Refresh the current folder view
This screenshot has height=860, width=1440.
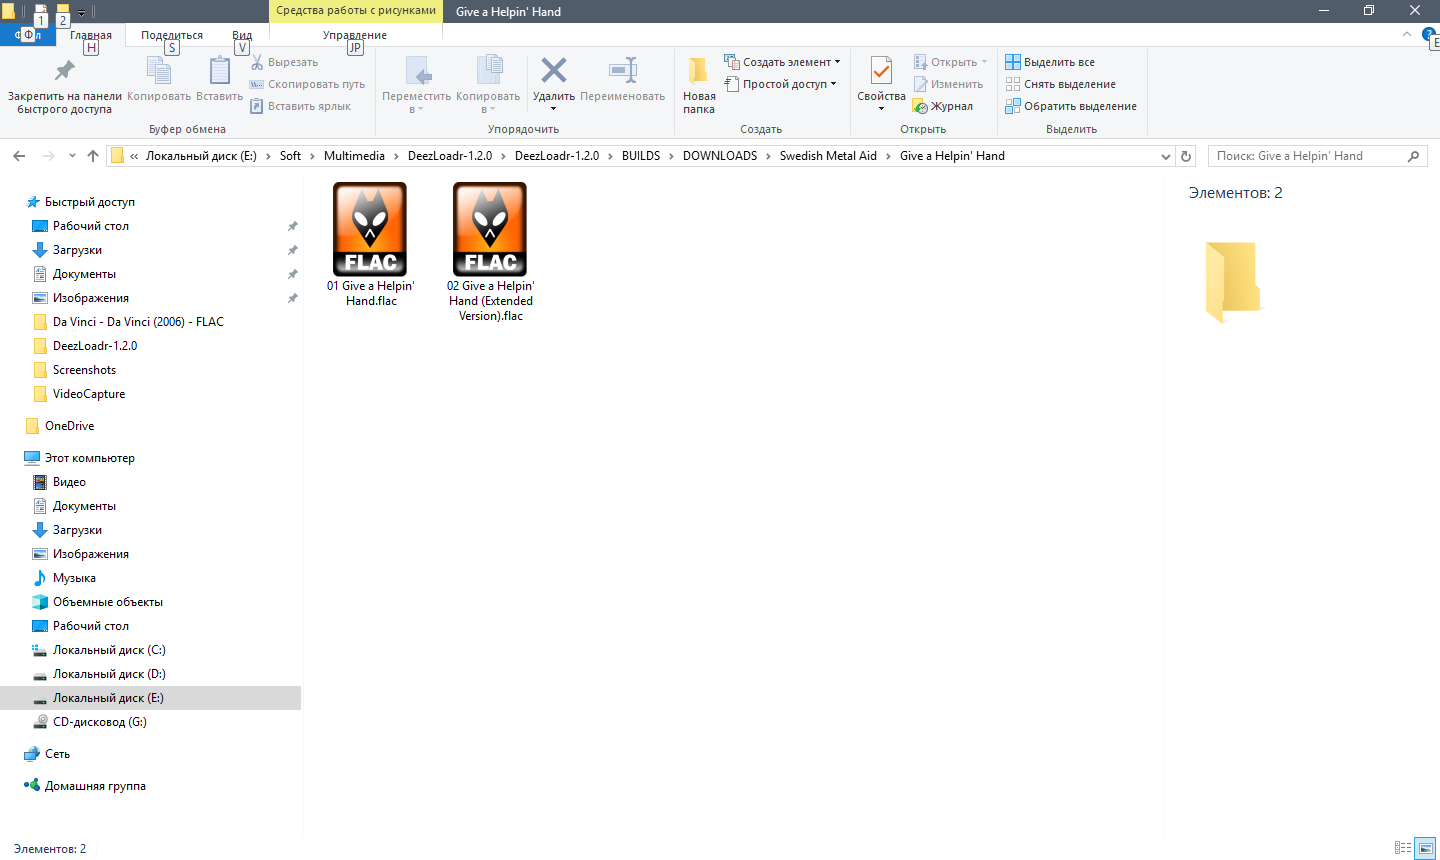(1186, 156)
